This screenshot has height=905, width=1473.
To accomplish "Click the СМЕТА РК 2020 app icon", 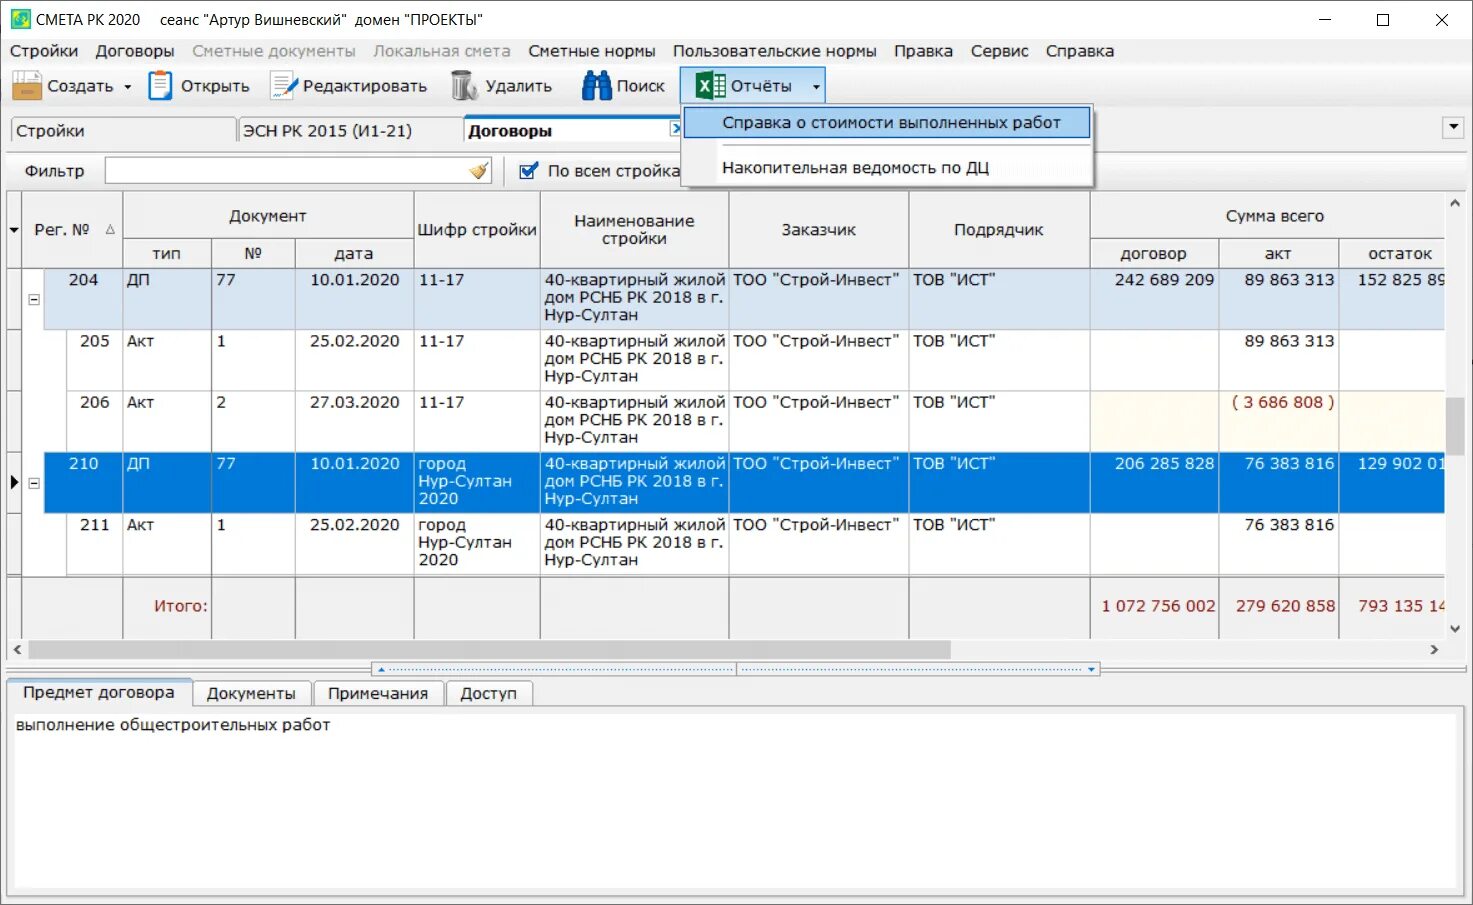I will click(x=20, y=19).
